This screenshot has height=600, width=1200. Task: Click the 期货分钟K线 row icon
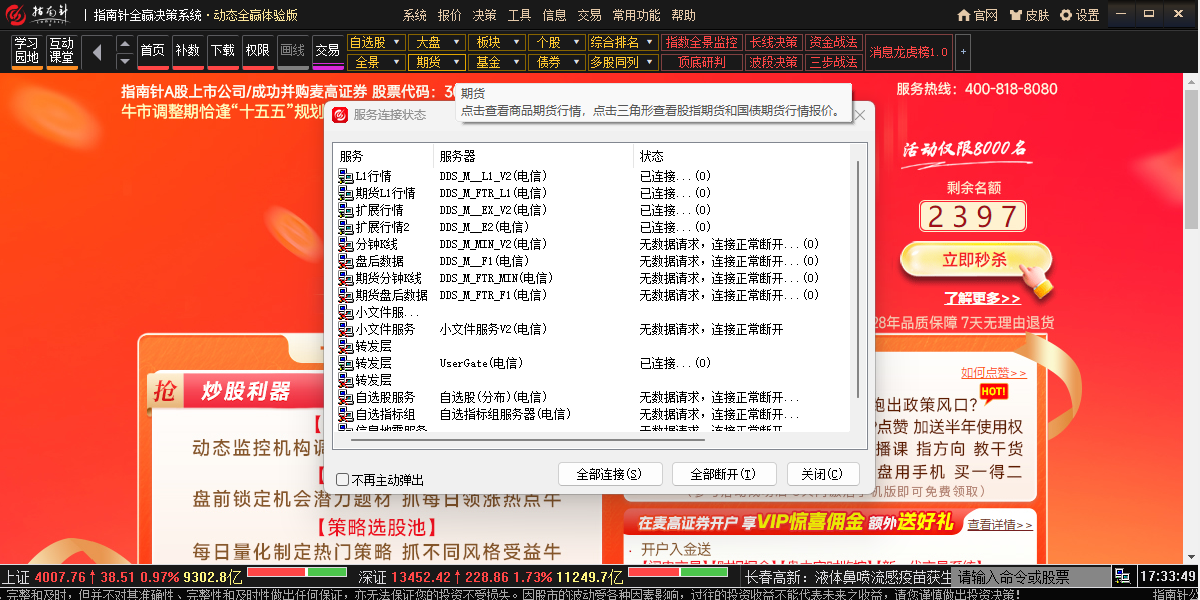click(346, 278)
